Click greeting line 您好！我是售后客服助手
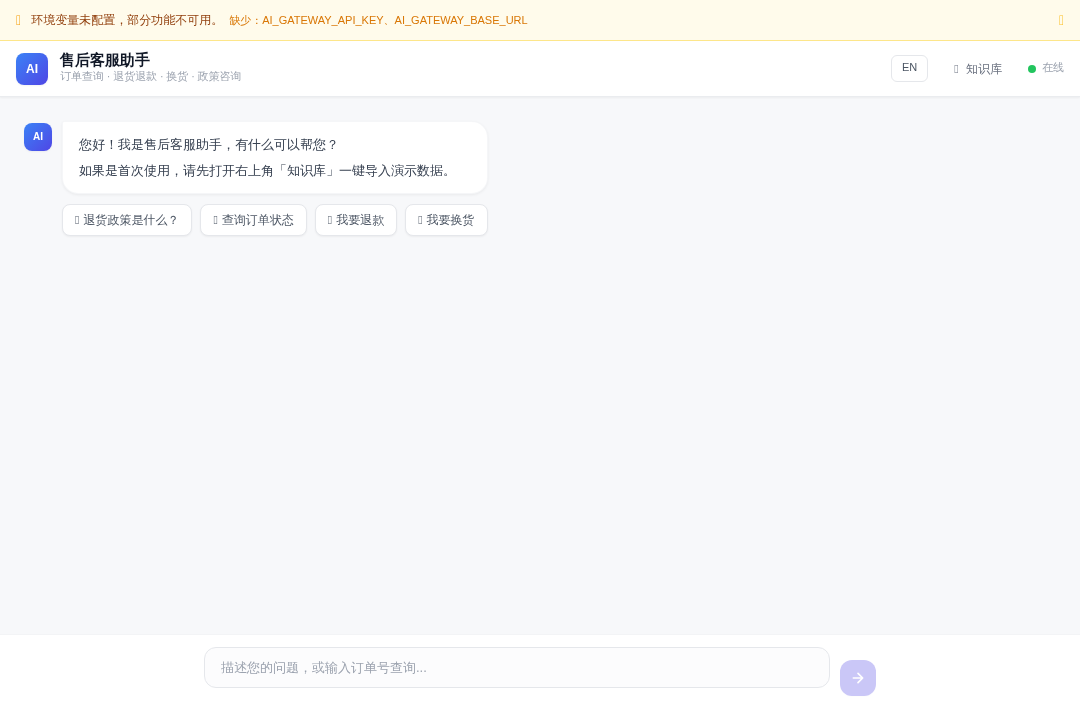 coord(208,145)
